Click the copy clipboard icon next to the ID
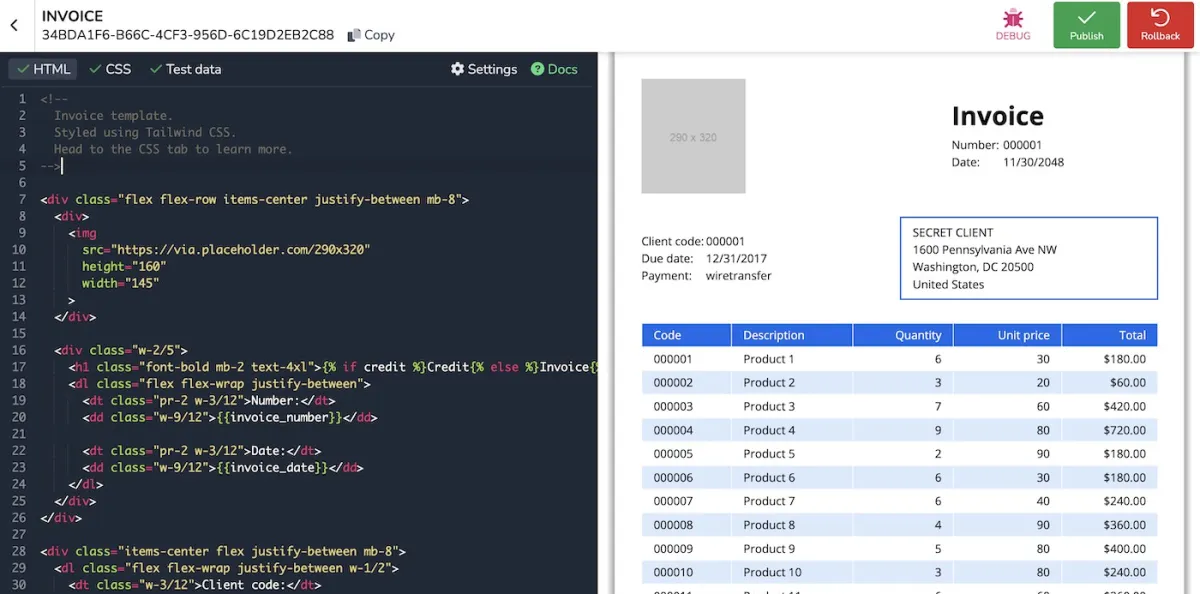Screen dimensions: 1200x594 [x=354, y=35]
